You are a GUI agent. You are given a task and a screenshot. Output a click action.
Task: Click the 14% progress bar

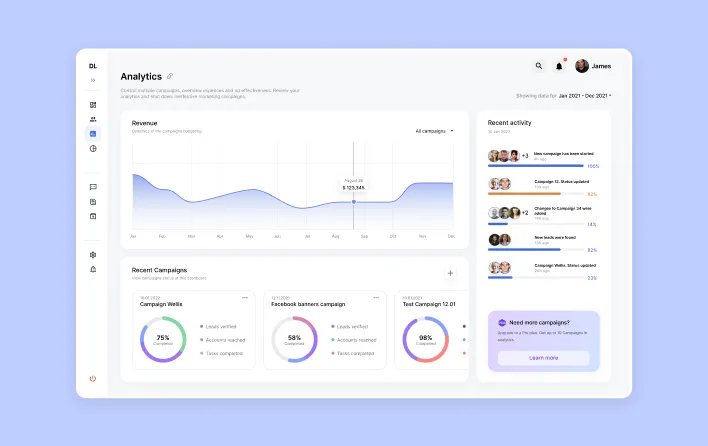pyautogui.click(x=536, y=224)
